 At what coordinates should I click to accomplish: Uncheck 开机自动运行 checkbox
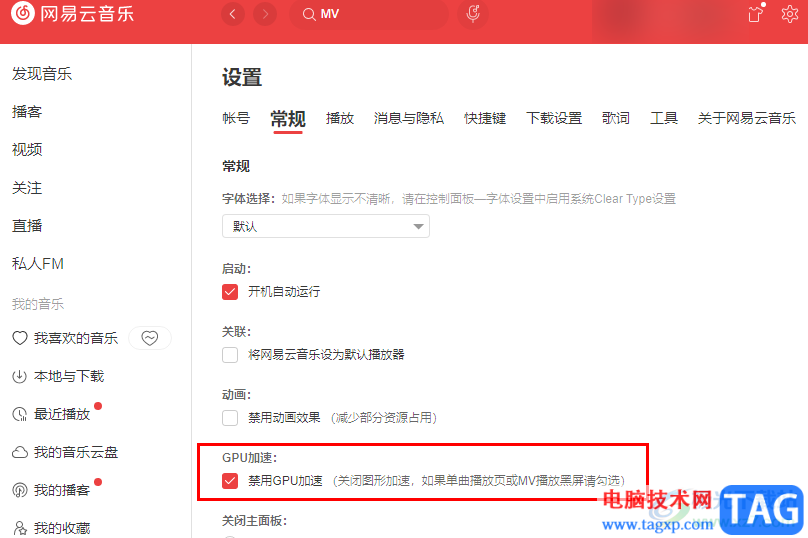click(230, 292)
